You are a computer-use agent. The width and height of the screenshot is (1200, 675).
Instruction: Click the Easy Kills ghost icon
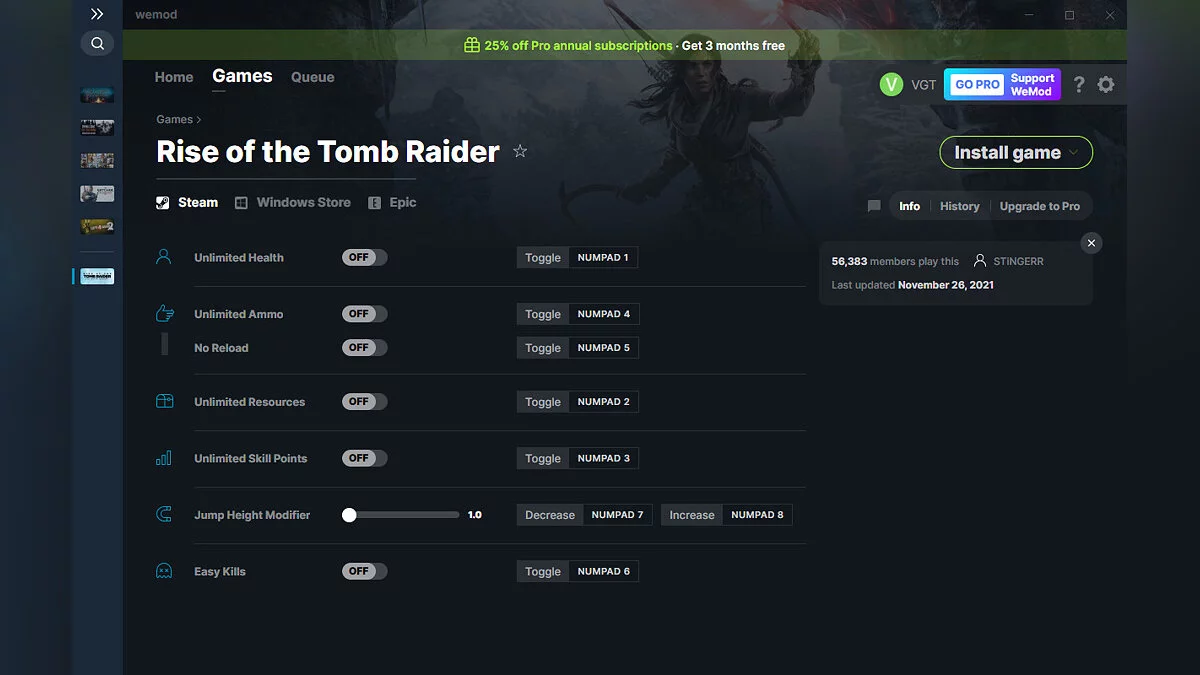click(164, 571)
